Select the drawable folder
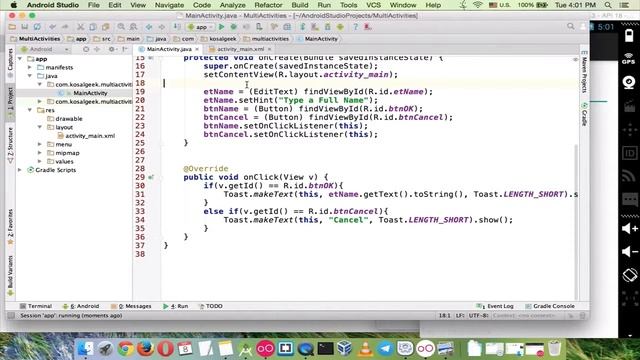This screenshot has width=640, height=360. click(69, 119)
